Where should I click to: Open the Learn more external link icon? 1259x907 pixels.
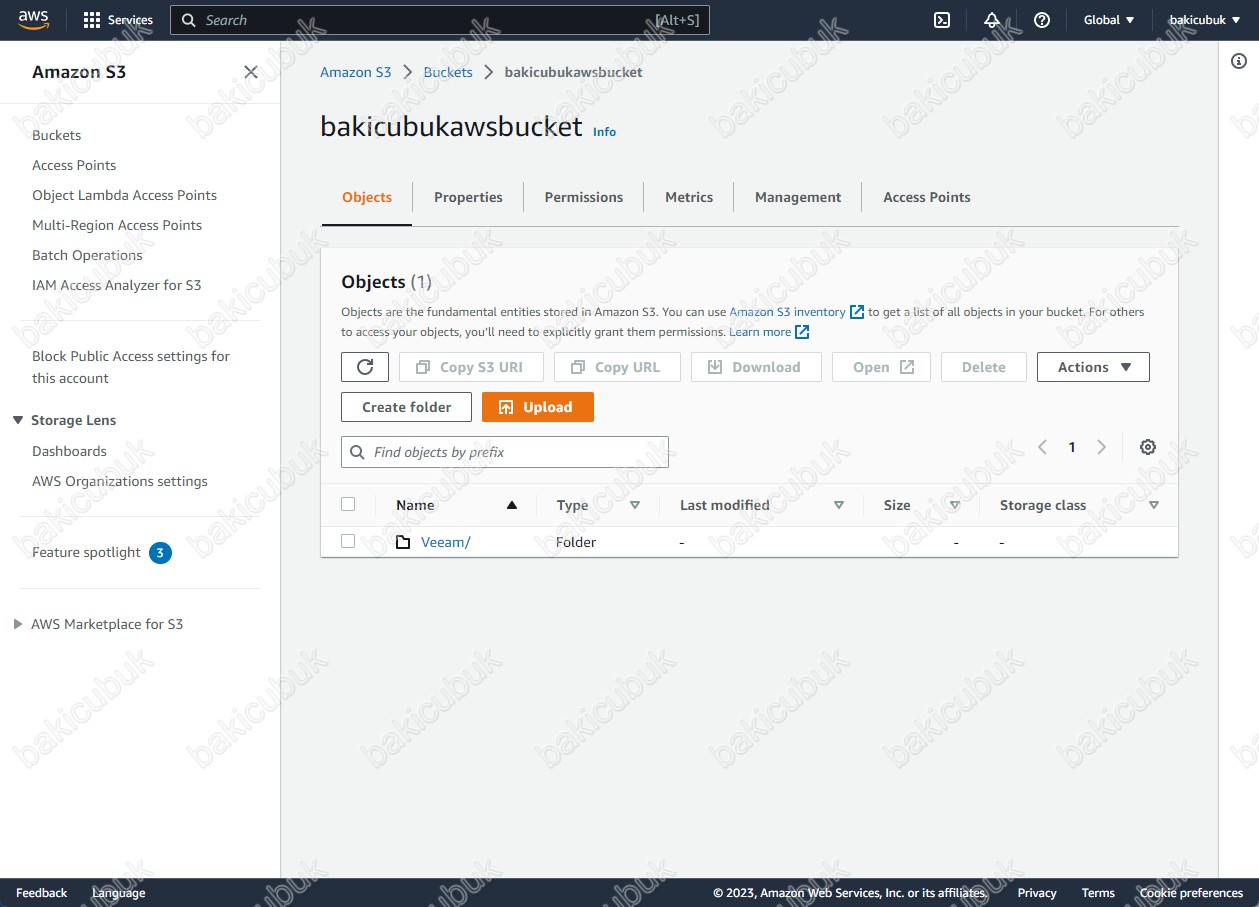802,332
